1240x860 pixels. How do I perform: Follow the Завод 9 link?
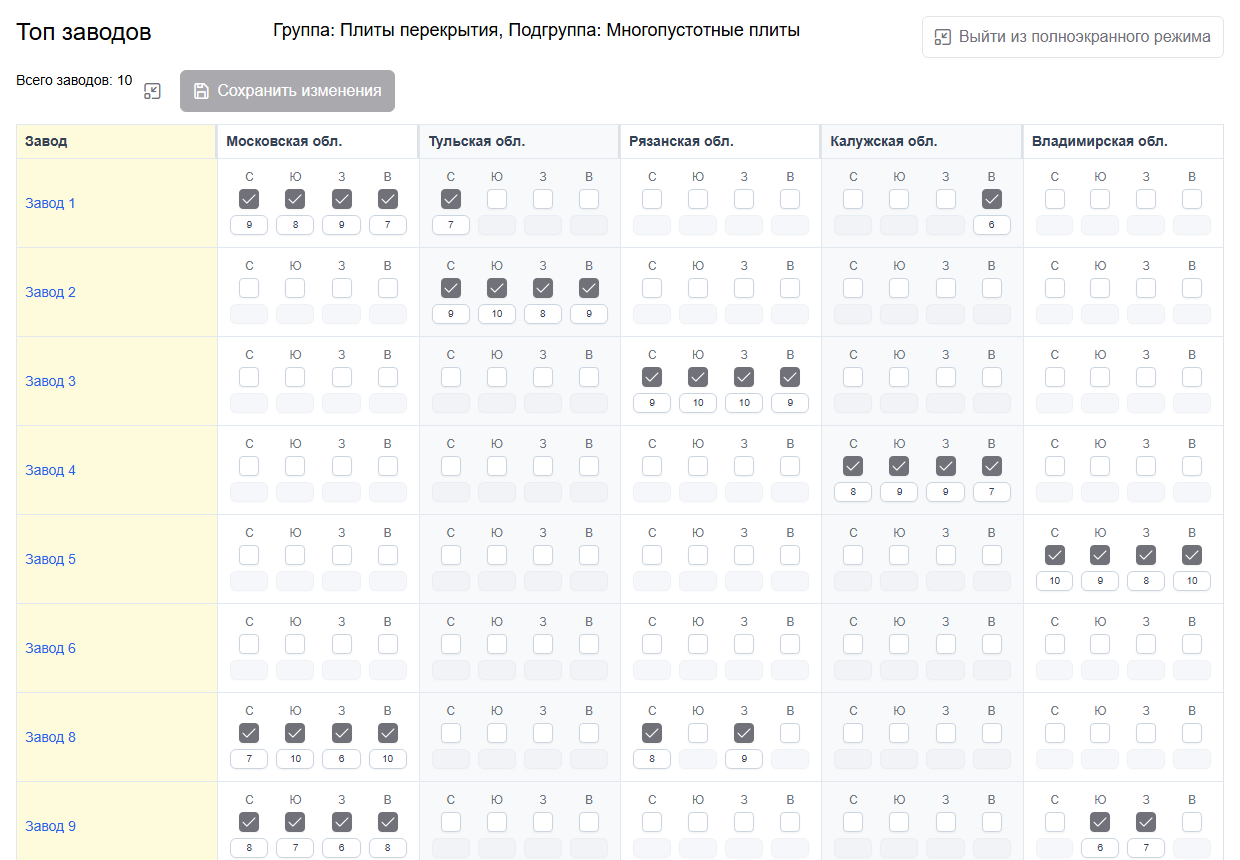pos(50,826)
